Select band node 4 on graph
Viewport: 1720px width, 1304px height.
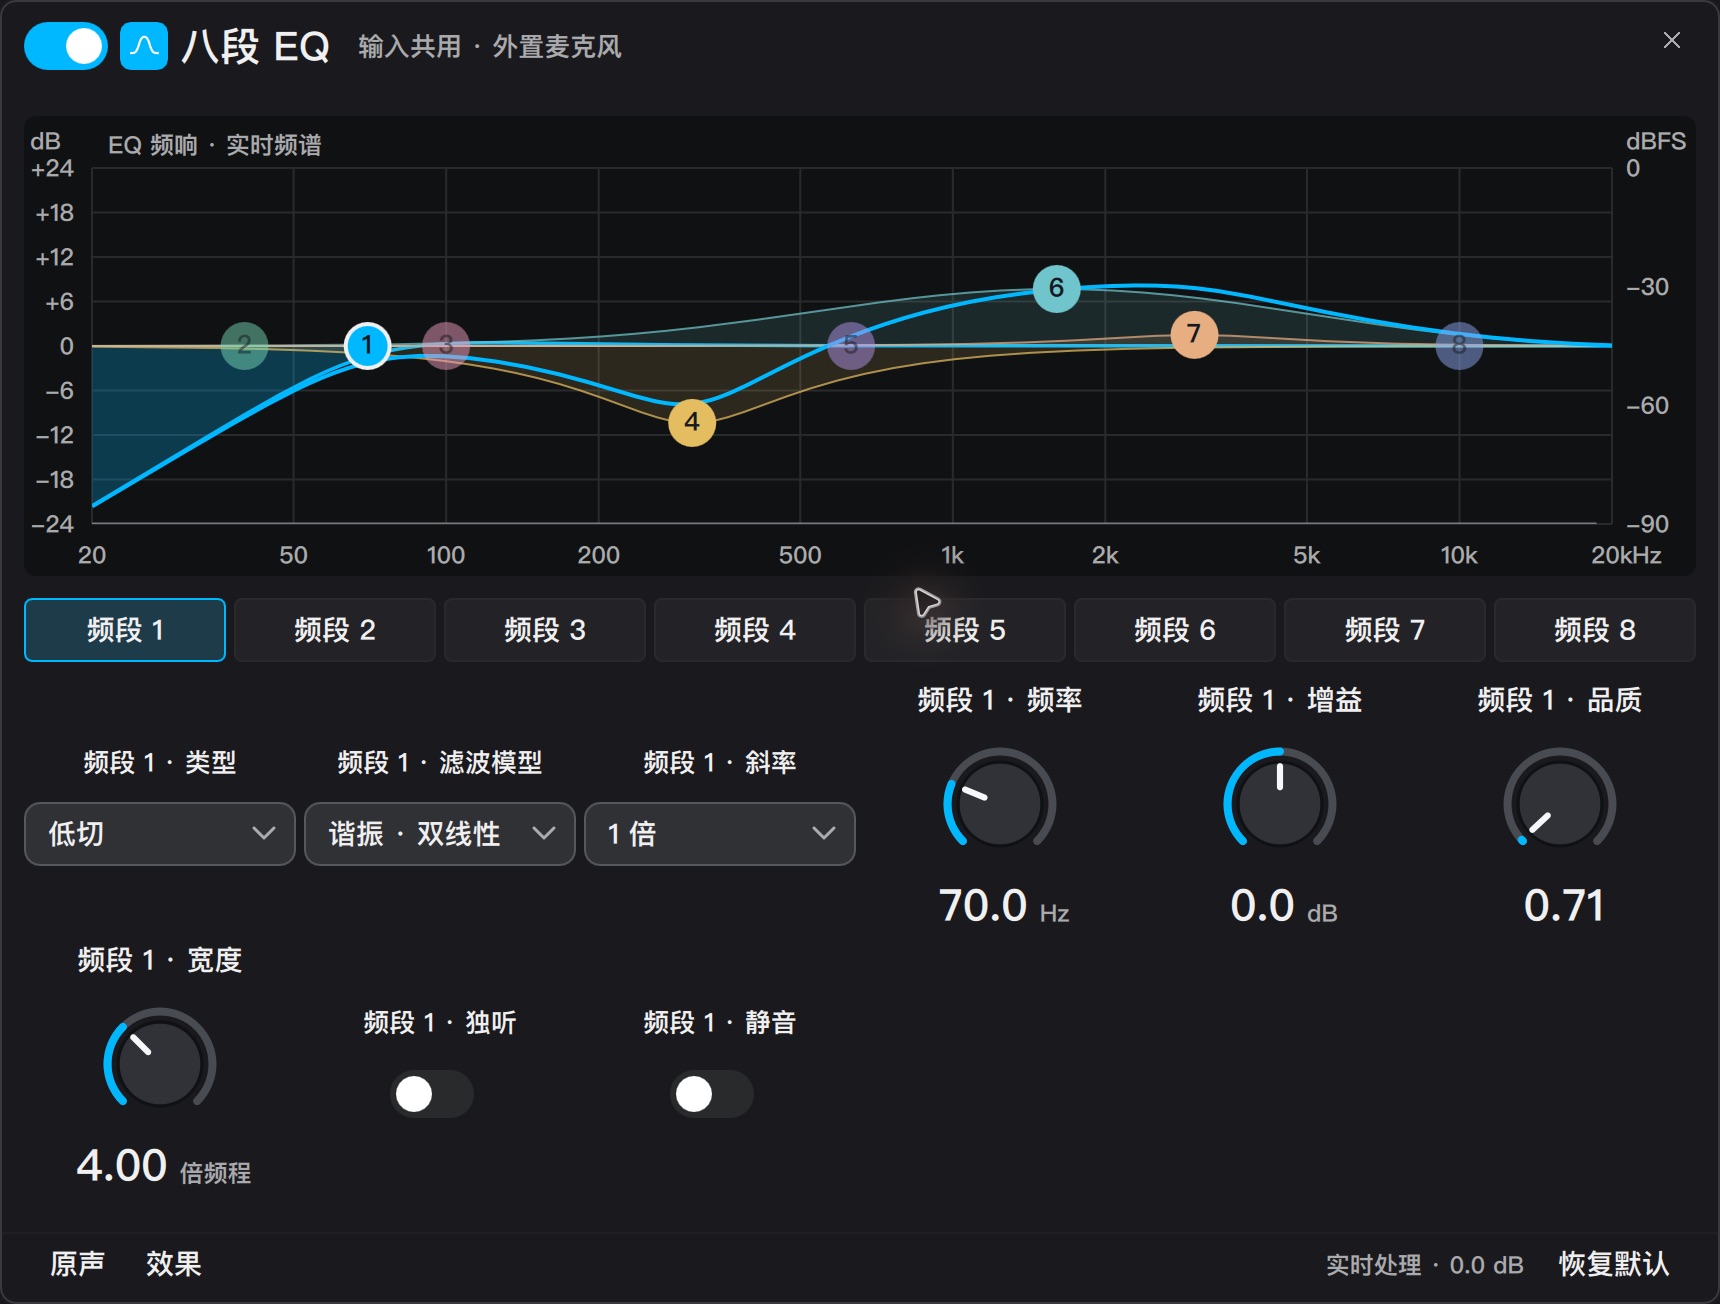pyautogui.click(x=692, y=422)
